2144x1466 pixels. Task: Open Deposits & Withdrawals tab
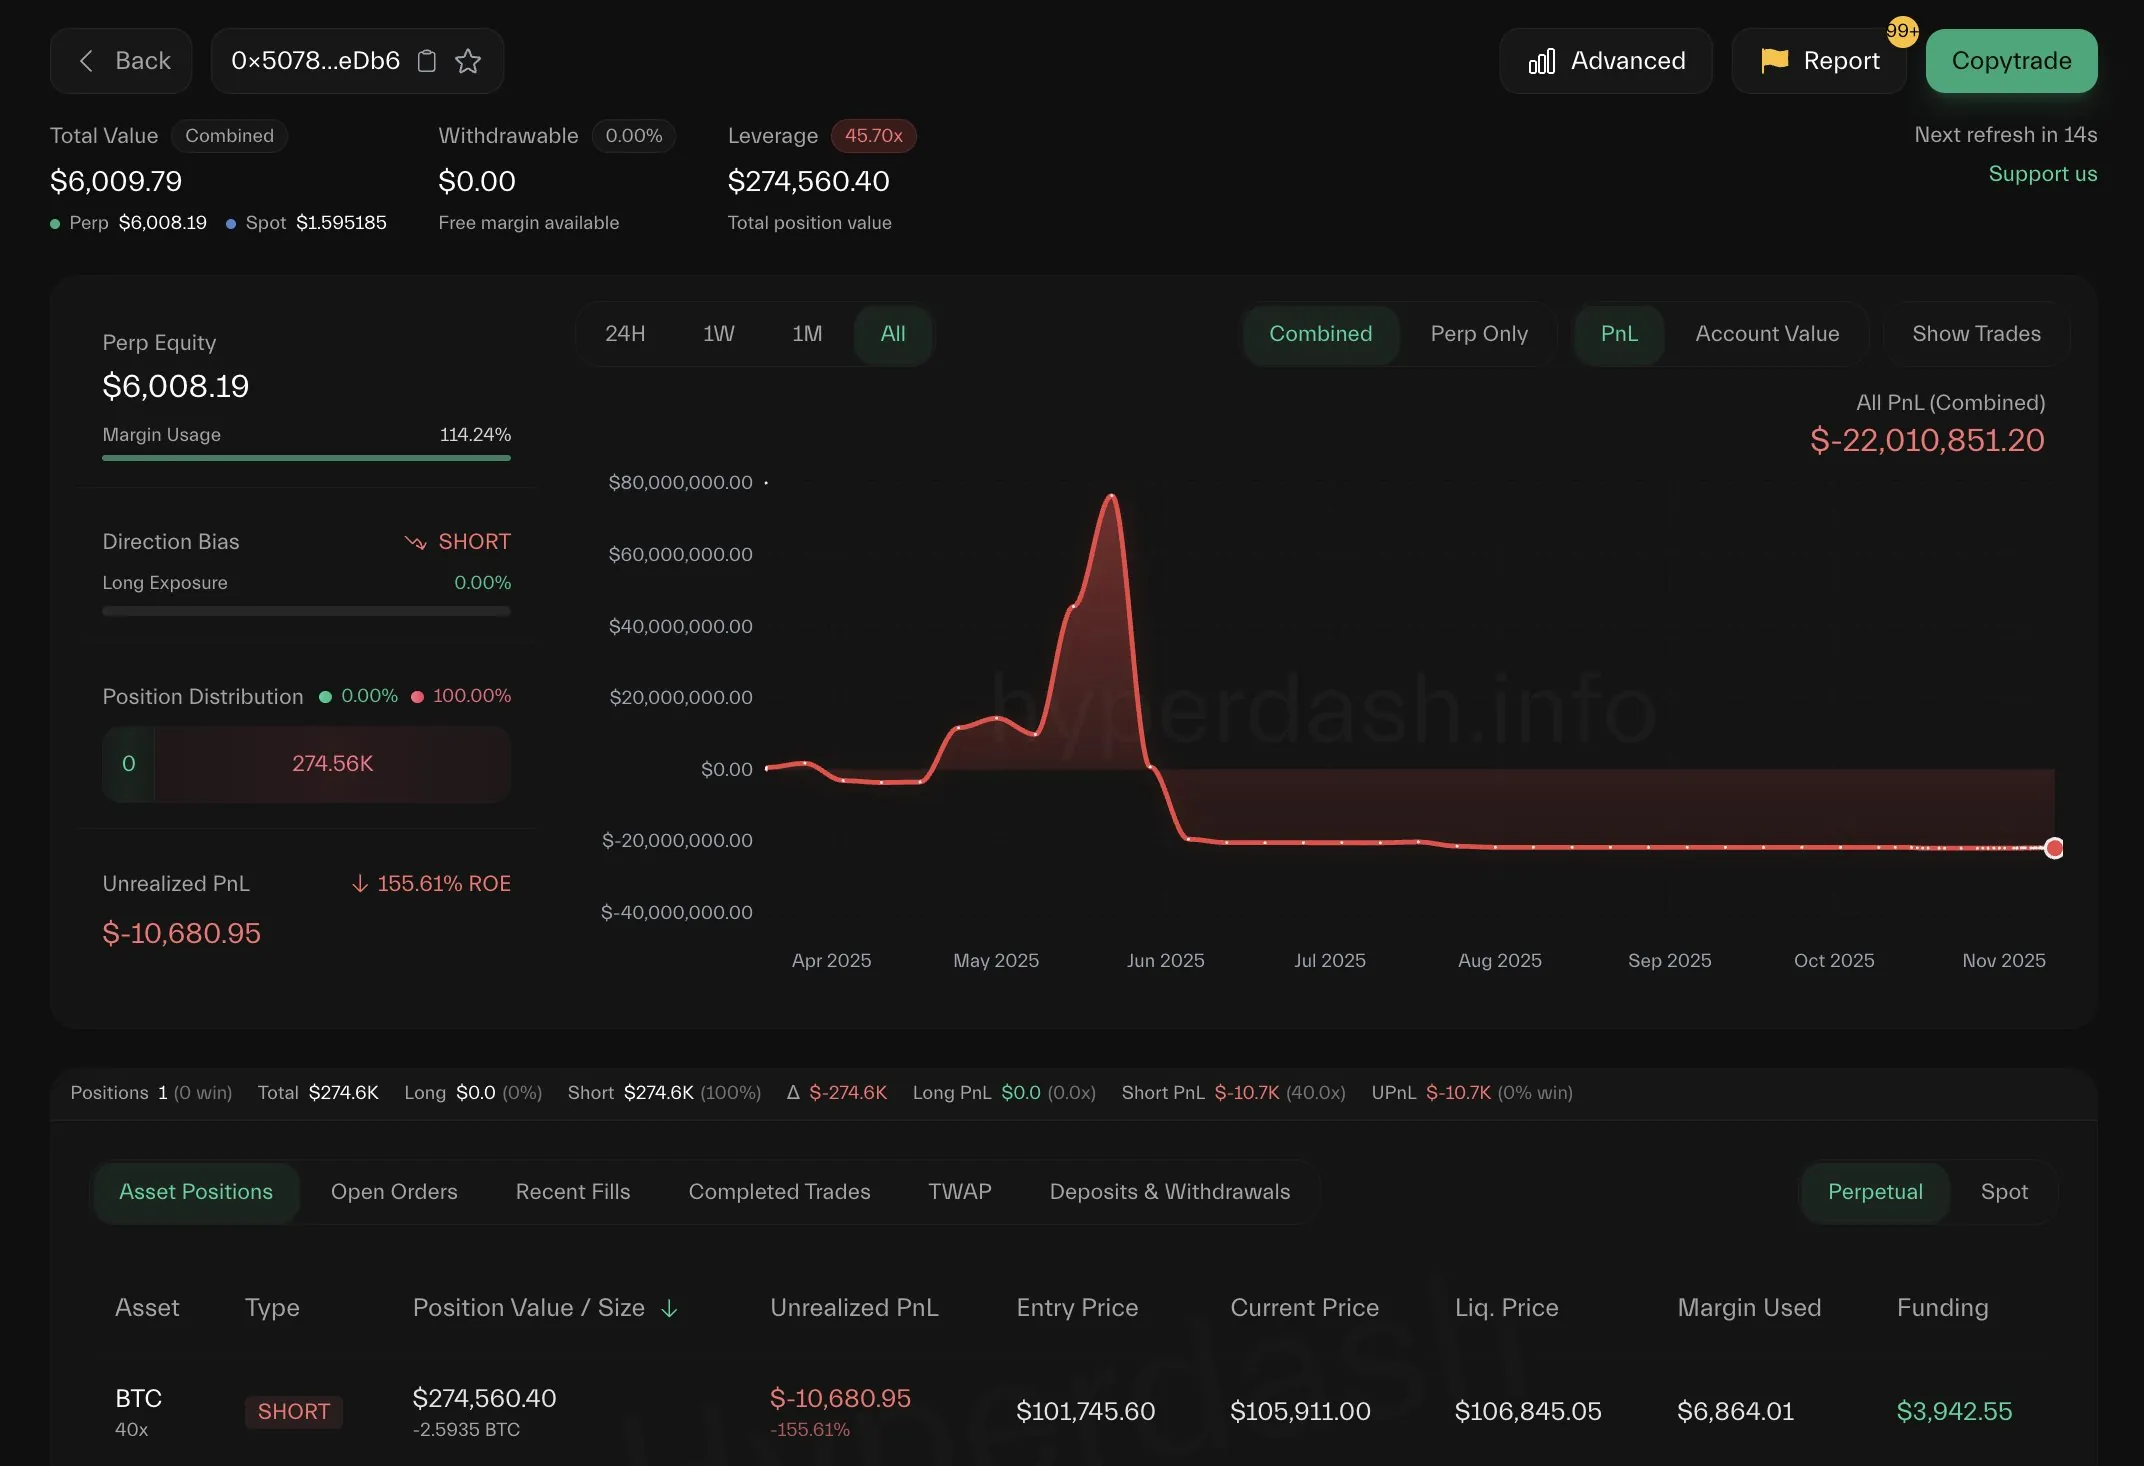click(1169, 1192)
